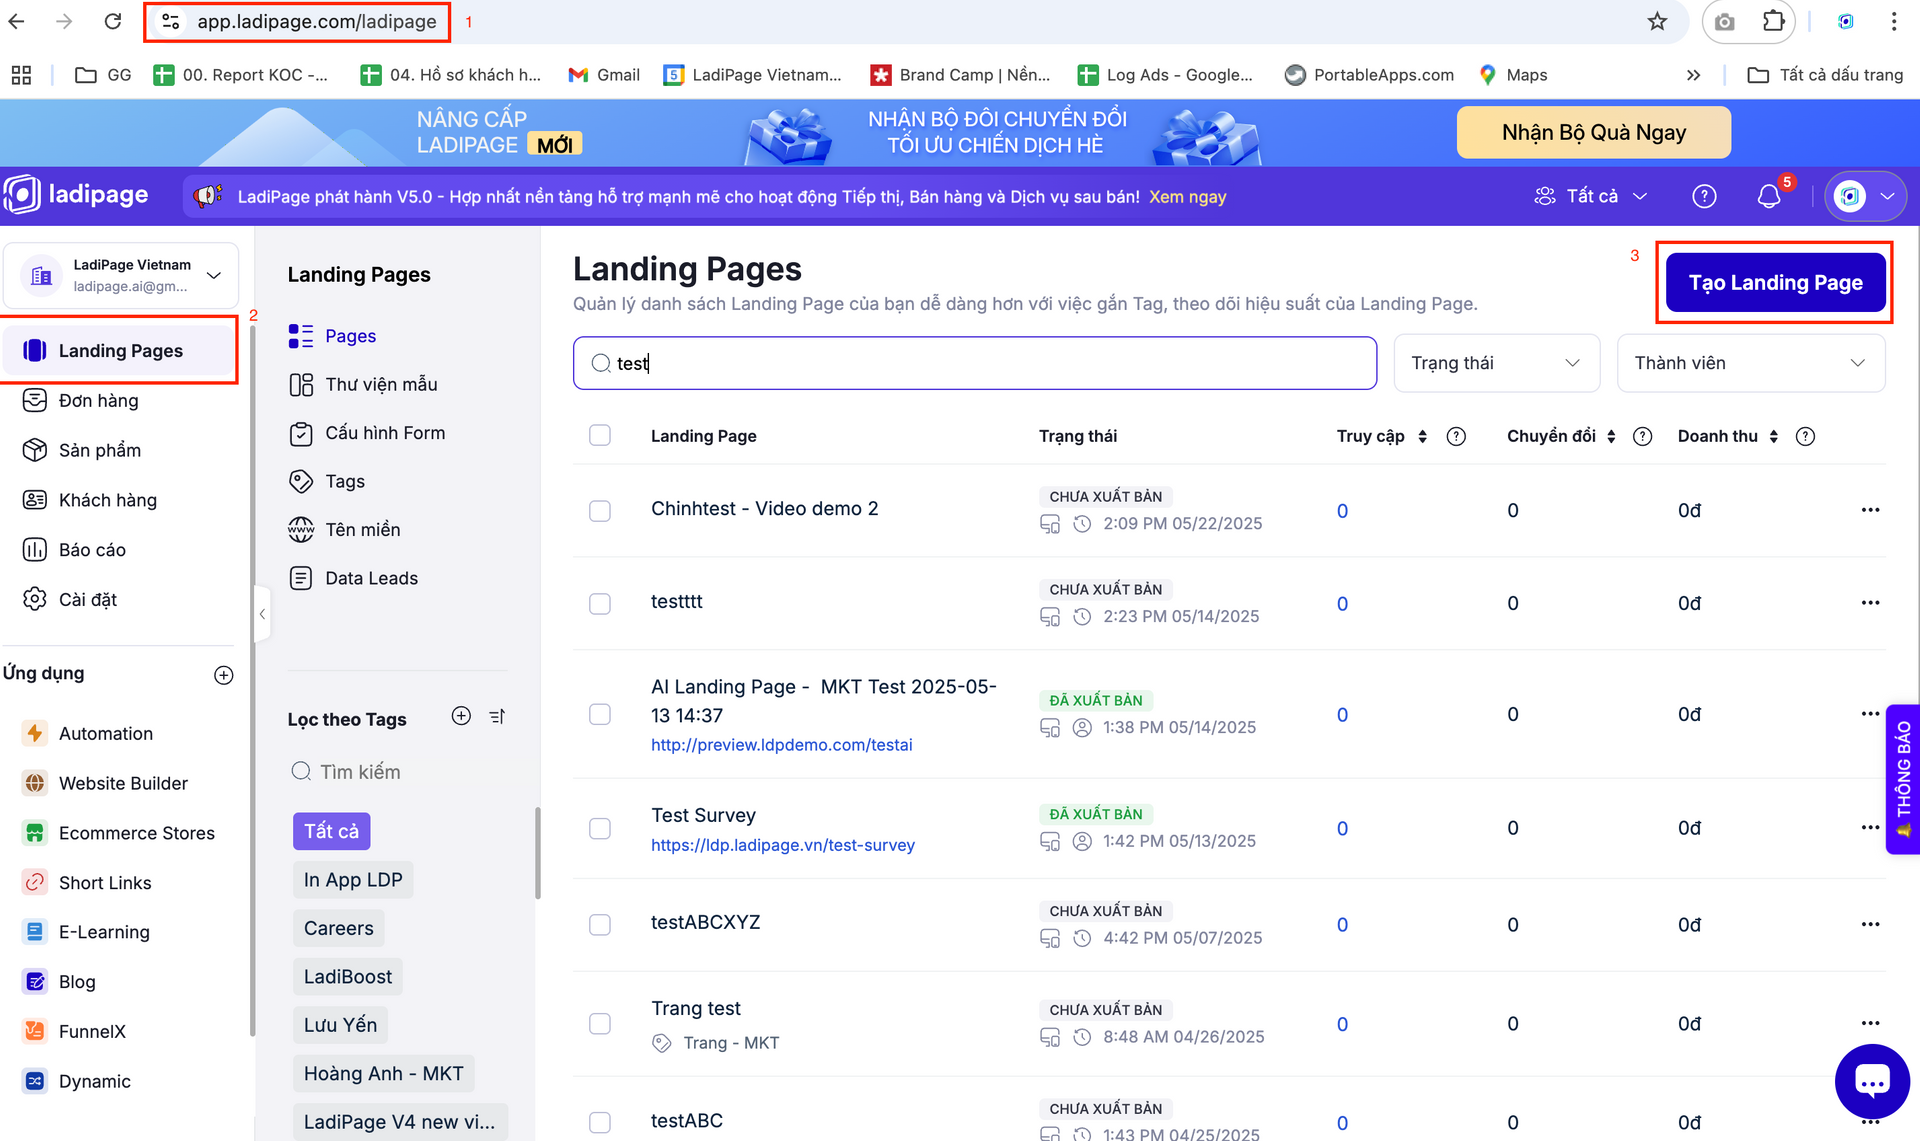Select Pages in the Landing Pages submenu
Image resolution: width=1920 pixels, height=1141 pixels.
coord(350,336)
